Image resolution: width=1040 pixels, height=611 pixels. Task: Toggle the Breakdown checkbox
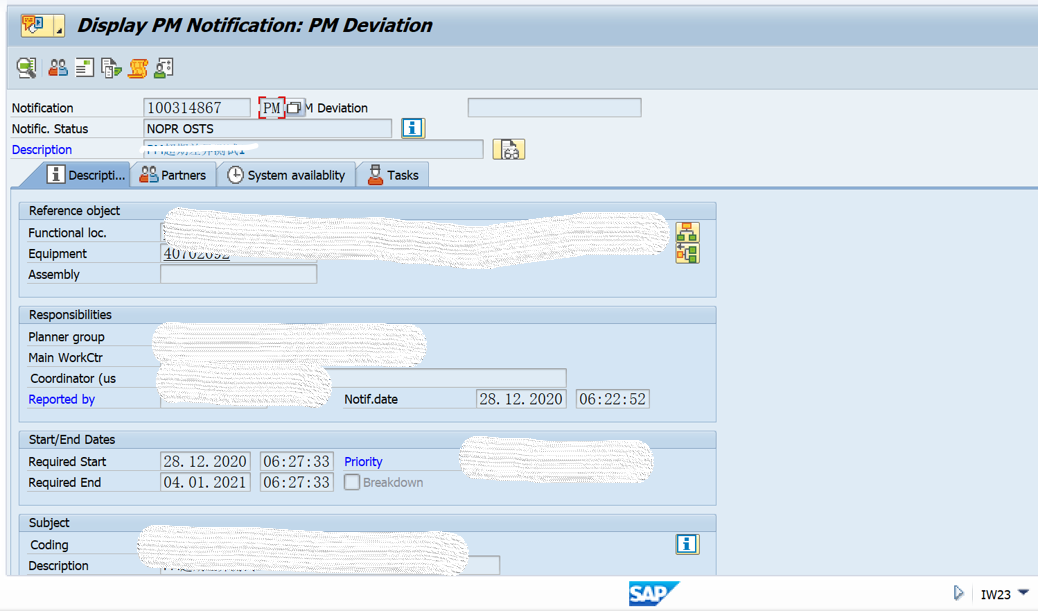pos(352,482)
